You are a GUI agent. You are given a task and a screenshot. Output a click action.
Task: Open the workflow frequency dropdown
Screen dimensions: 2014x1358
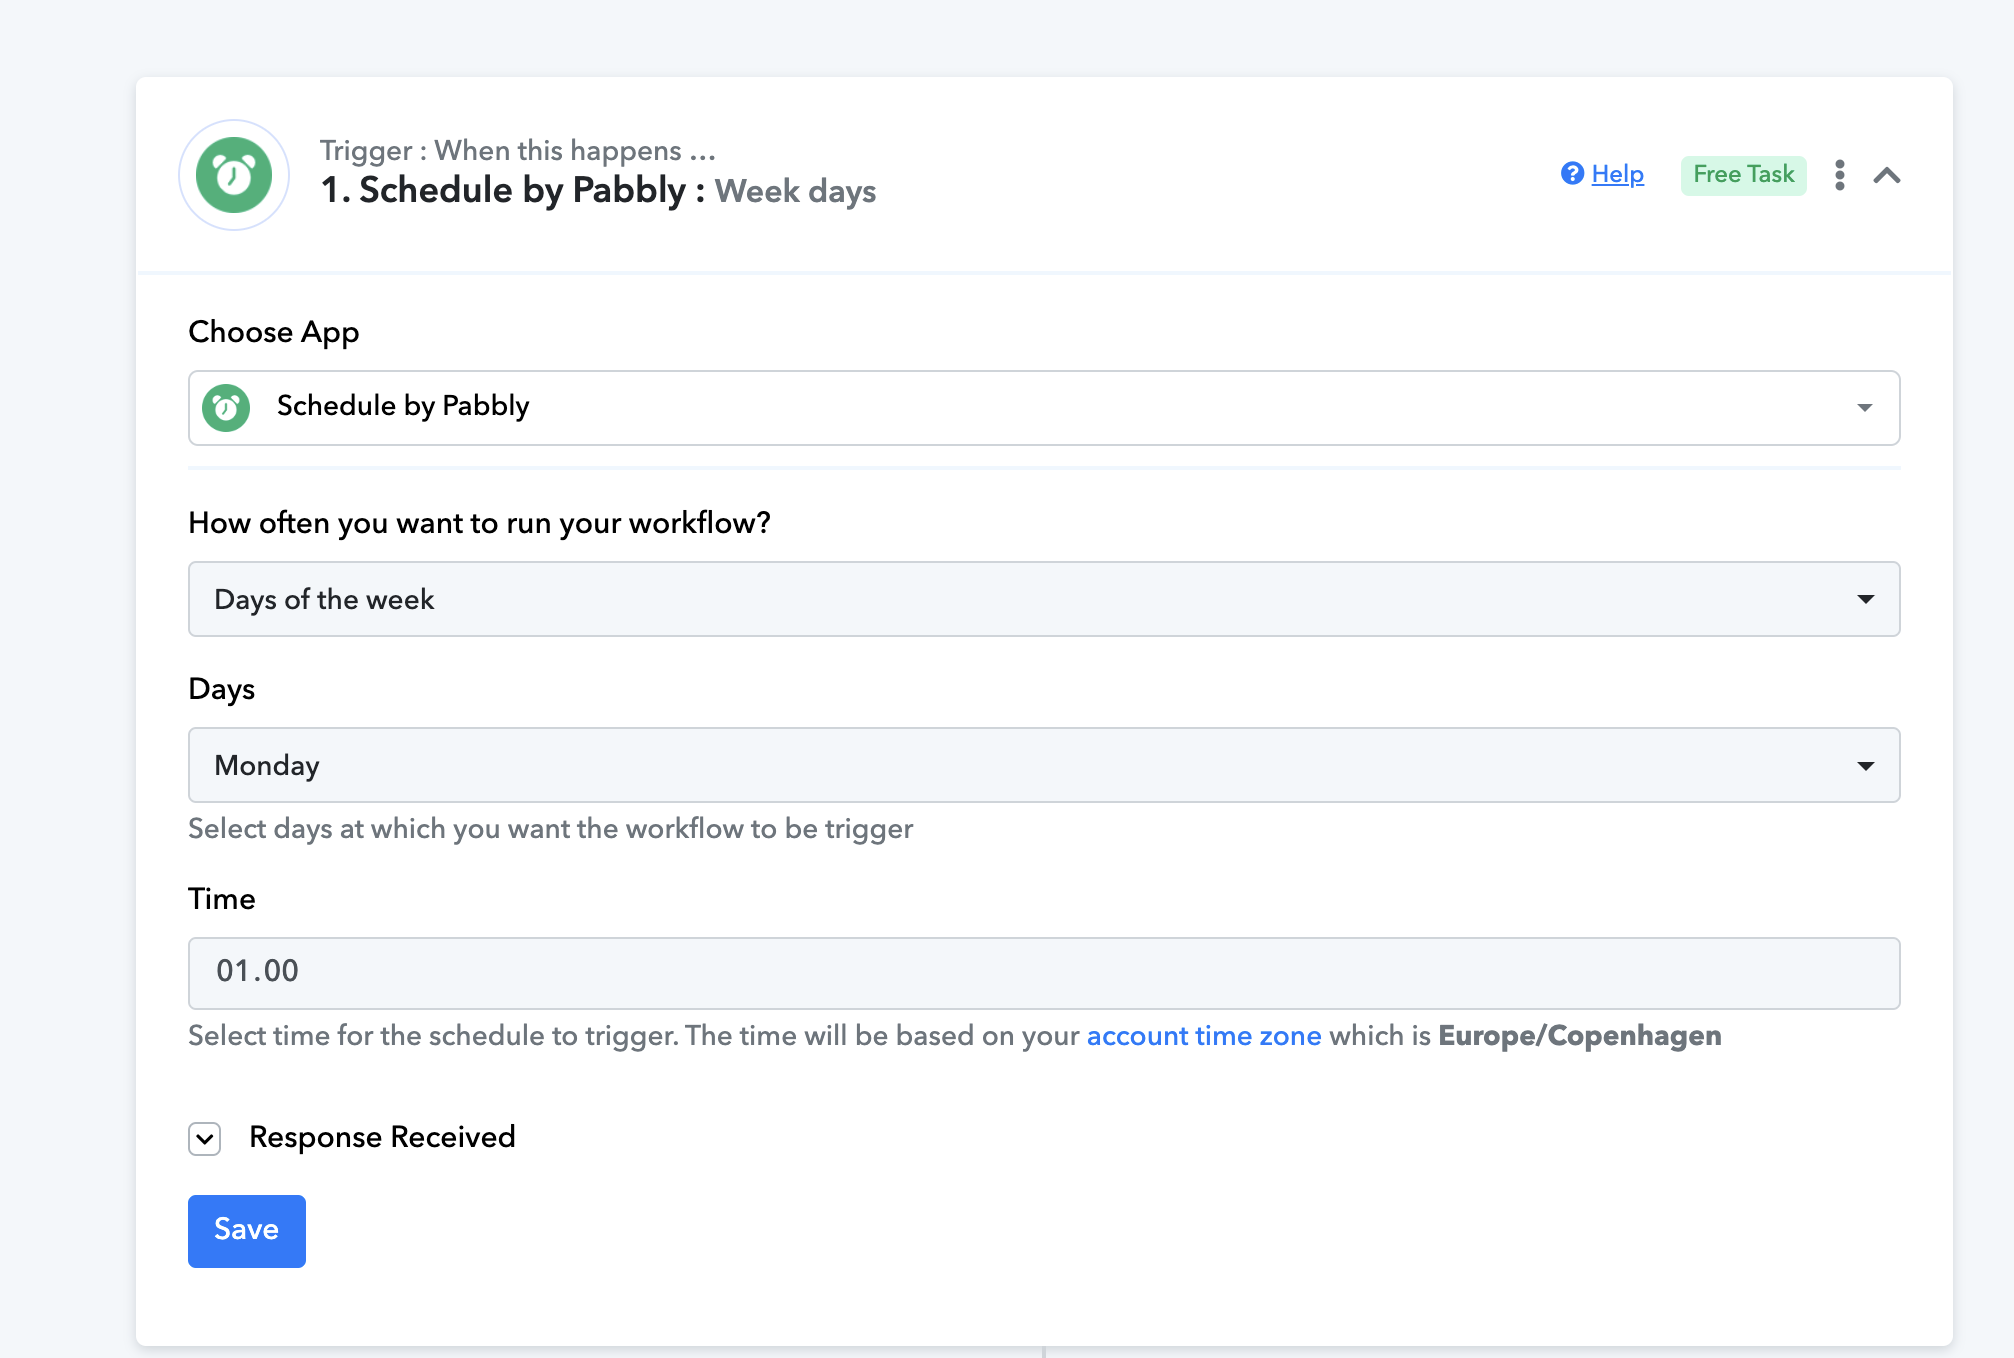point(1043,599)
